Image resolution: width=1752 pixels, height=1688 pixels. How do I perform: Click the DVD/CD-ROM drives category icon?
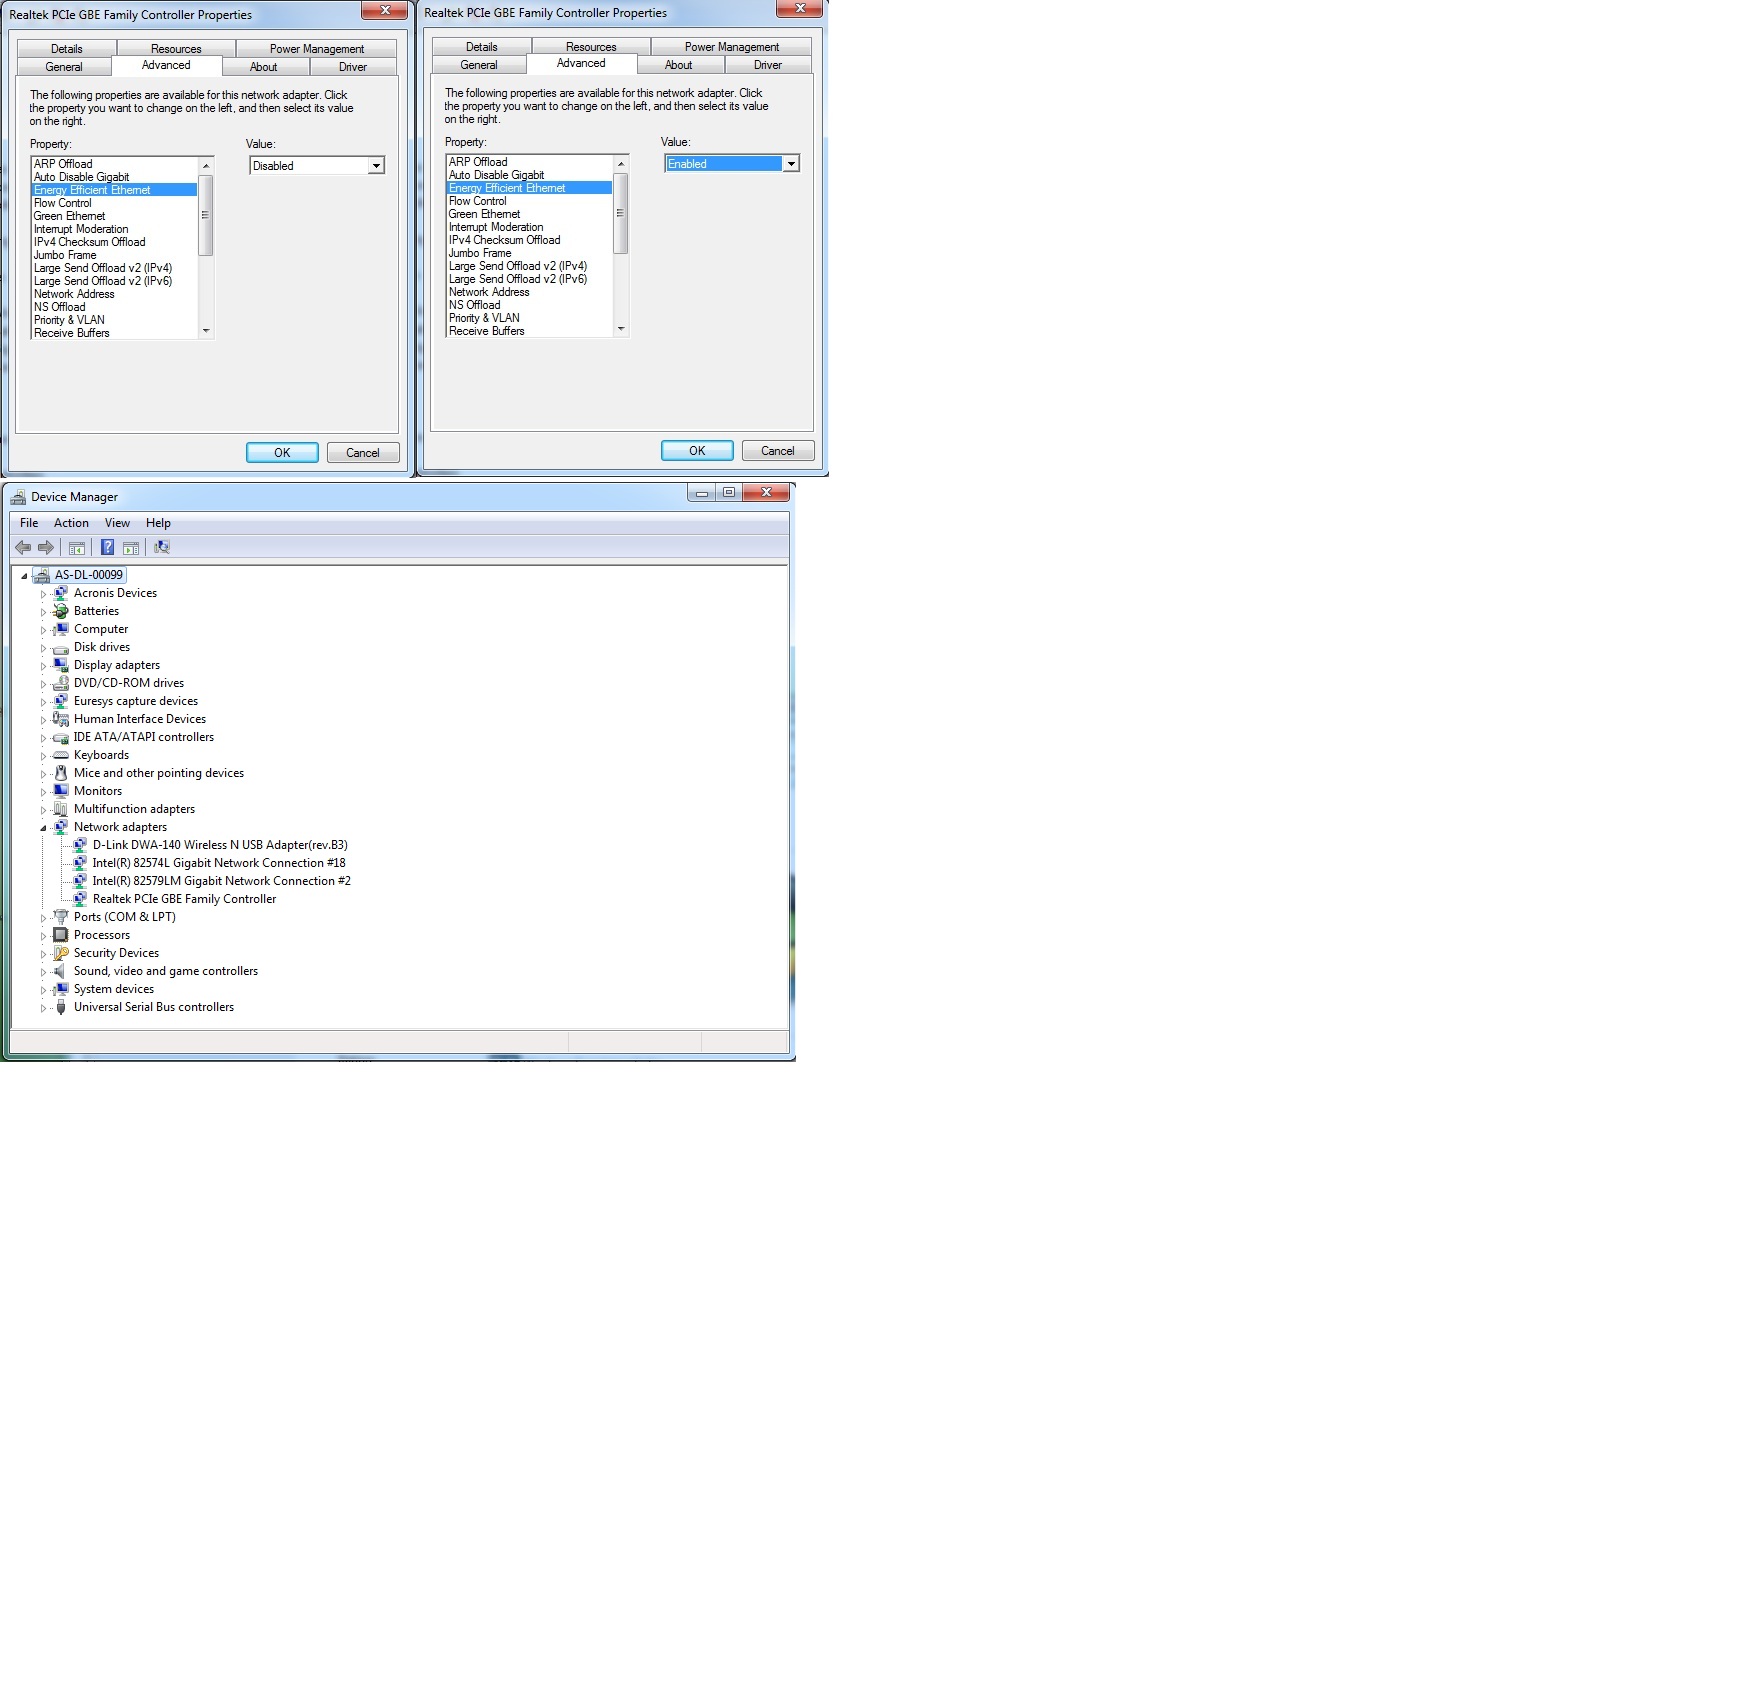[x=61, y=683]
